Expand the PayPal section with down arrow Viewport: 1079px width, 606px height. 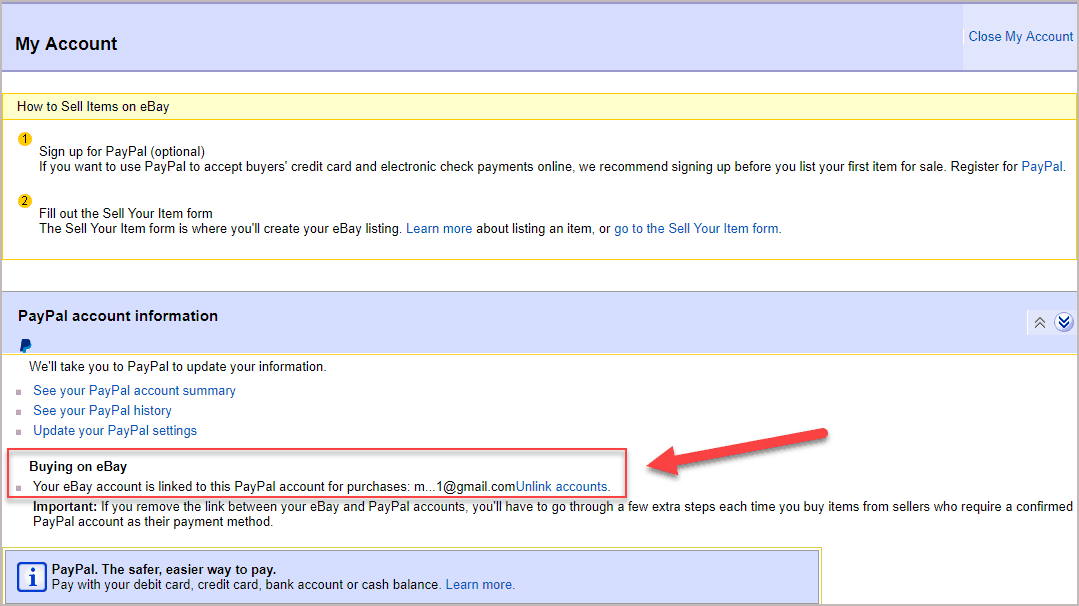1064,322
